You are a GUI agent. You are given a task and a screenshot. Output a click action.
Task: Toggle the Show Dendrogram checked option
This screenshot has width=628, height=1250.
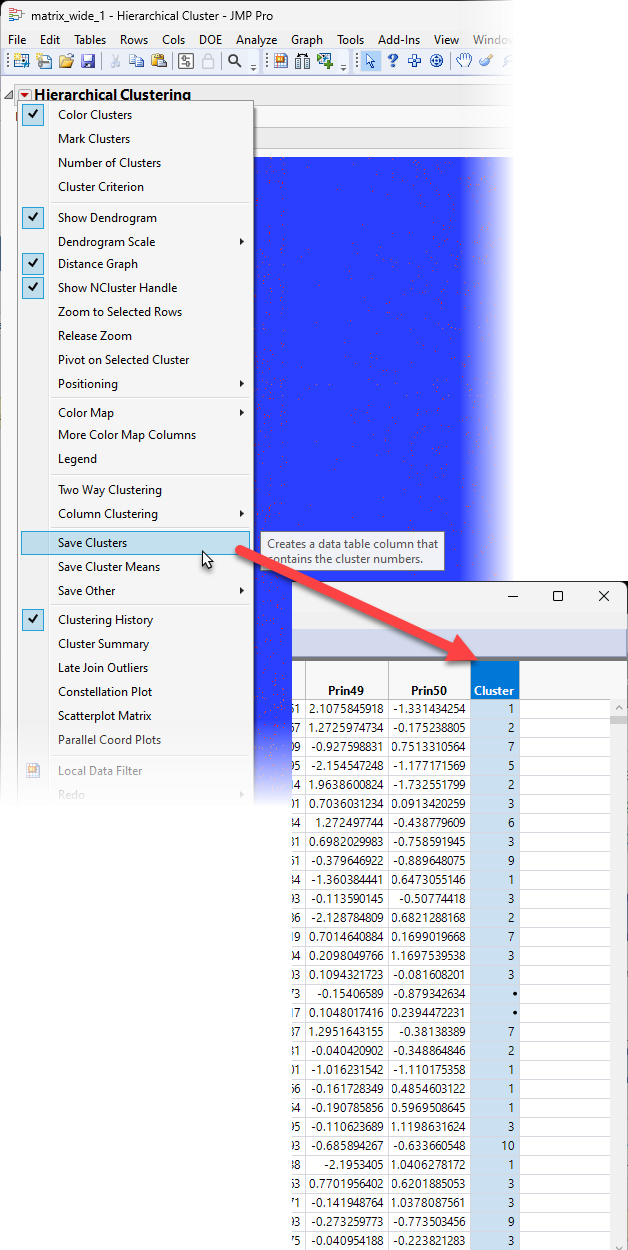34,218
